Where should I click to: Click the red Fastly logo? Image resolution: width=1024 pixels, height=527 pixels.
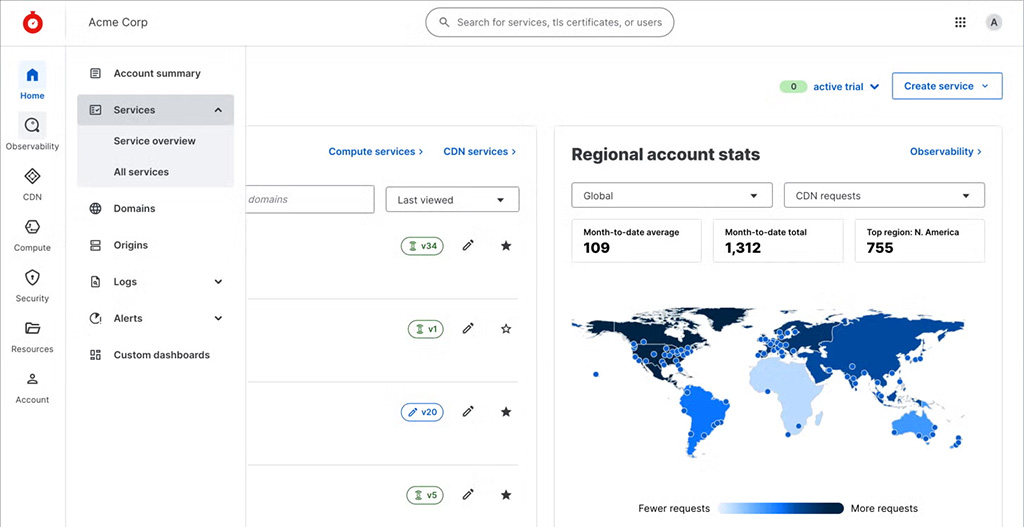coord(33,22)
